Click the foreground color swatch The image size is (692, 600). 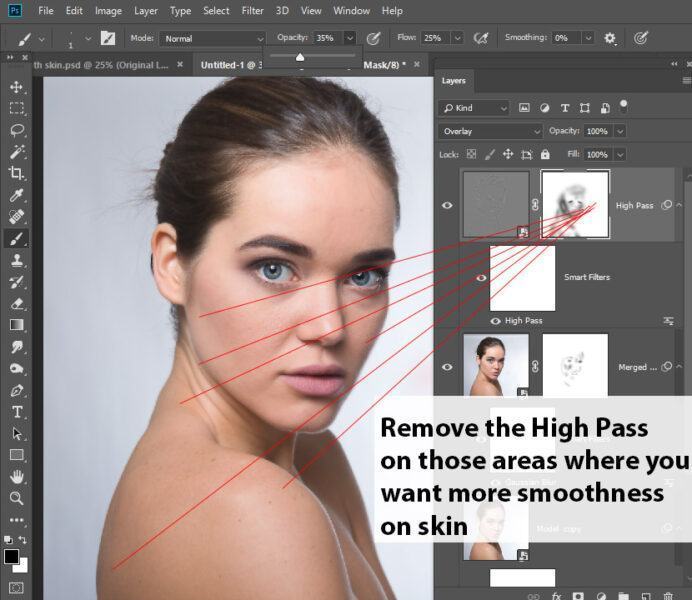pyautogui.click(x=11, y=556)
